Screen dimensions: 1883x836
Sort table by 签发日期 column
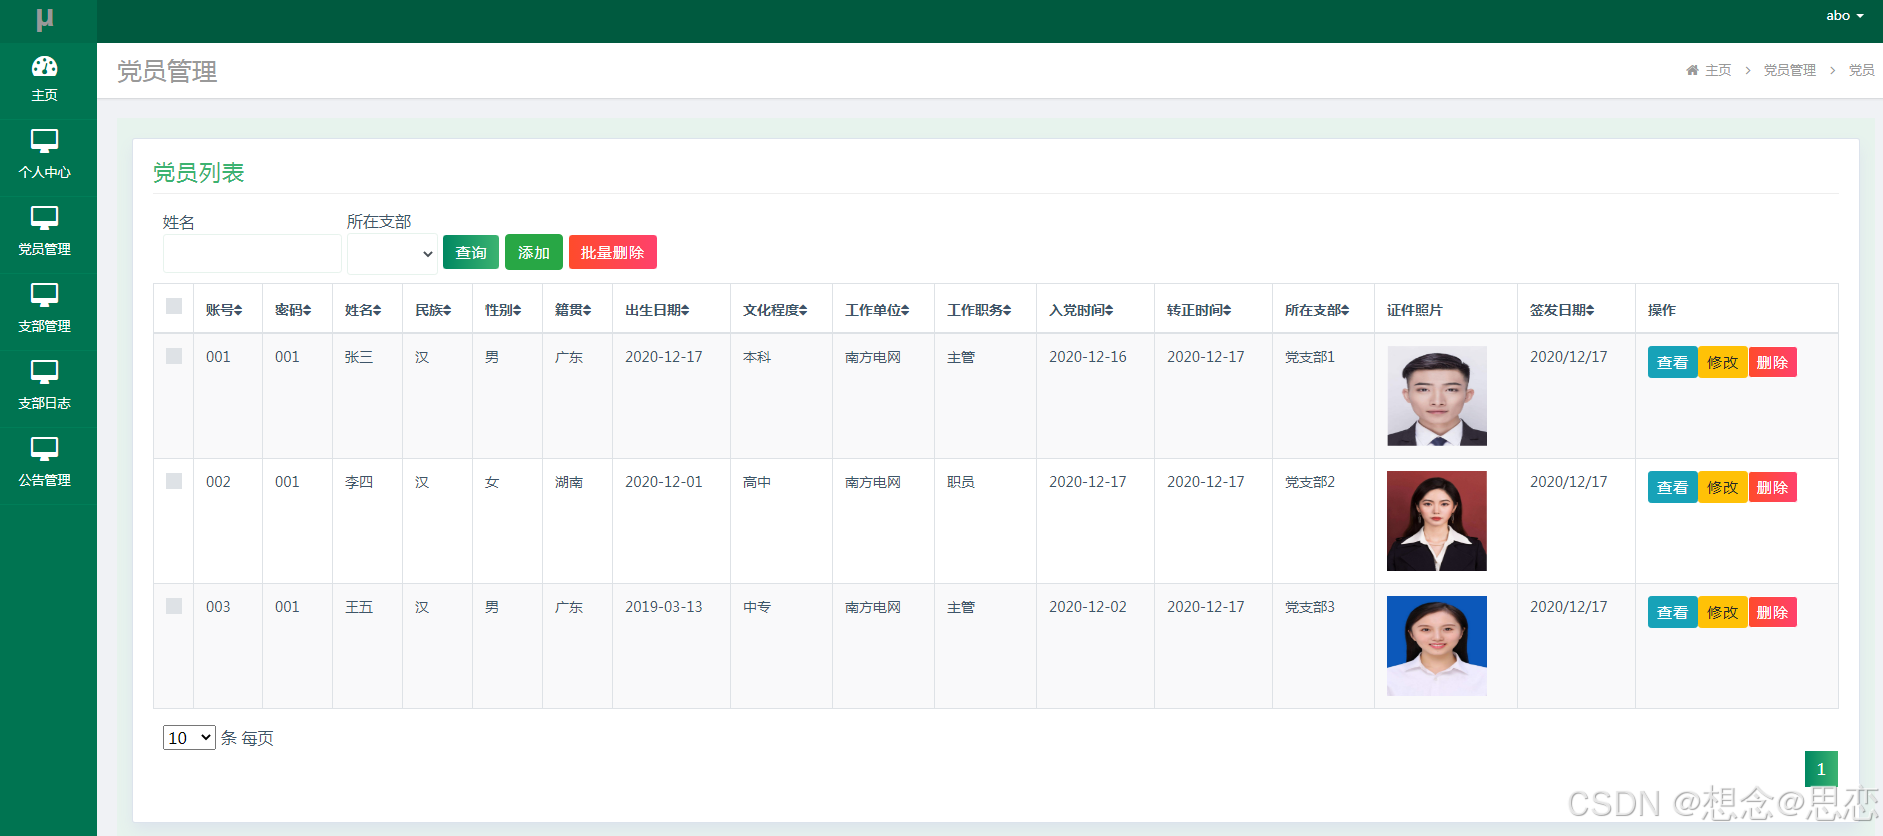(1562, 310)
